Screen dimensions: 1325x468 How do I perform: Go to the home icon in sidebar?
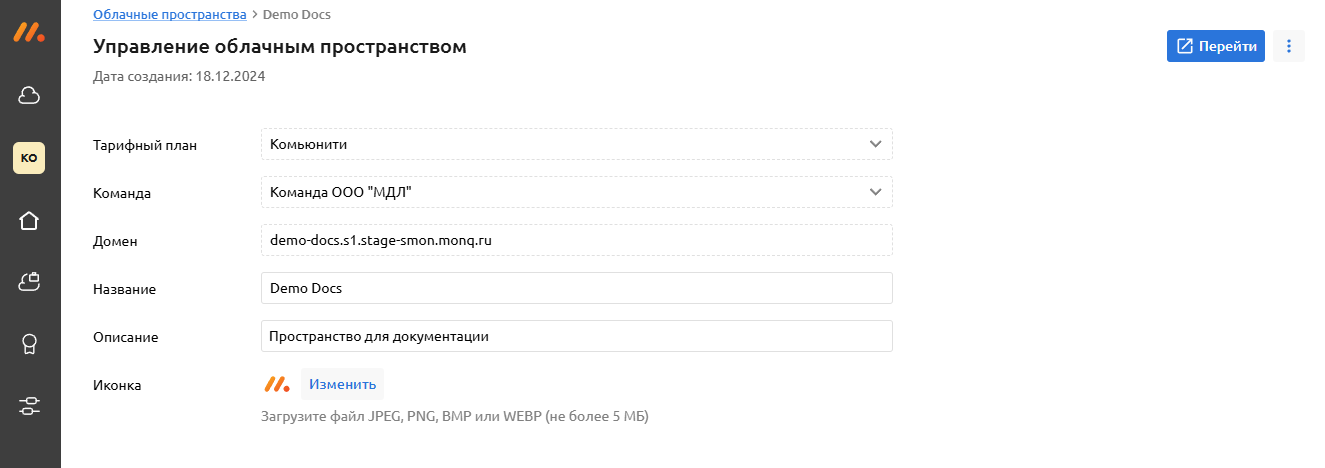[29, 221]
